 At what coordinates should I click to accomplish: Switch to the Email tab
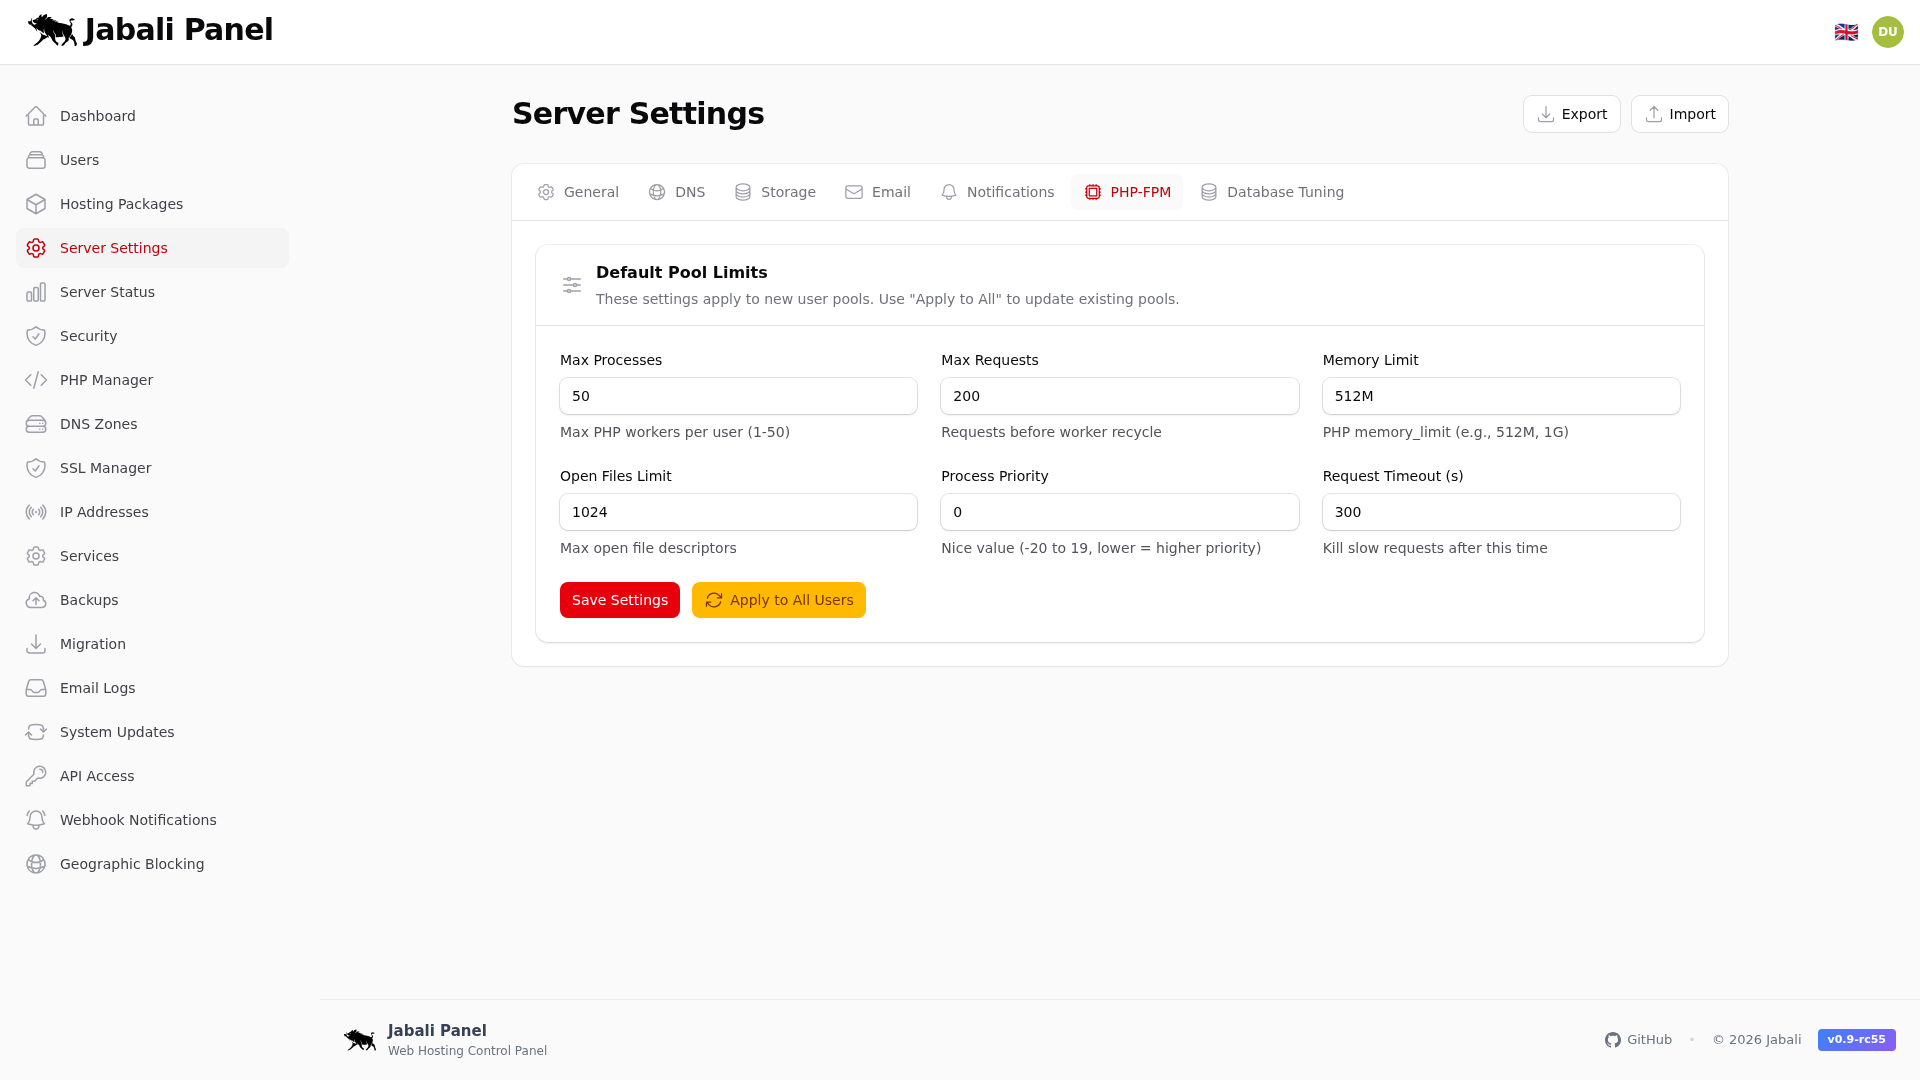pos(877,192)
